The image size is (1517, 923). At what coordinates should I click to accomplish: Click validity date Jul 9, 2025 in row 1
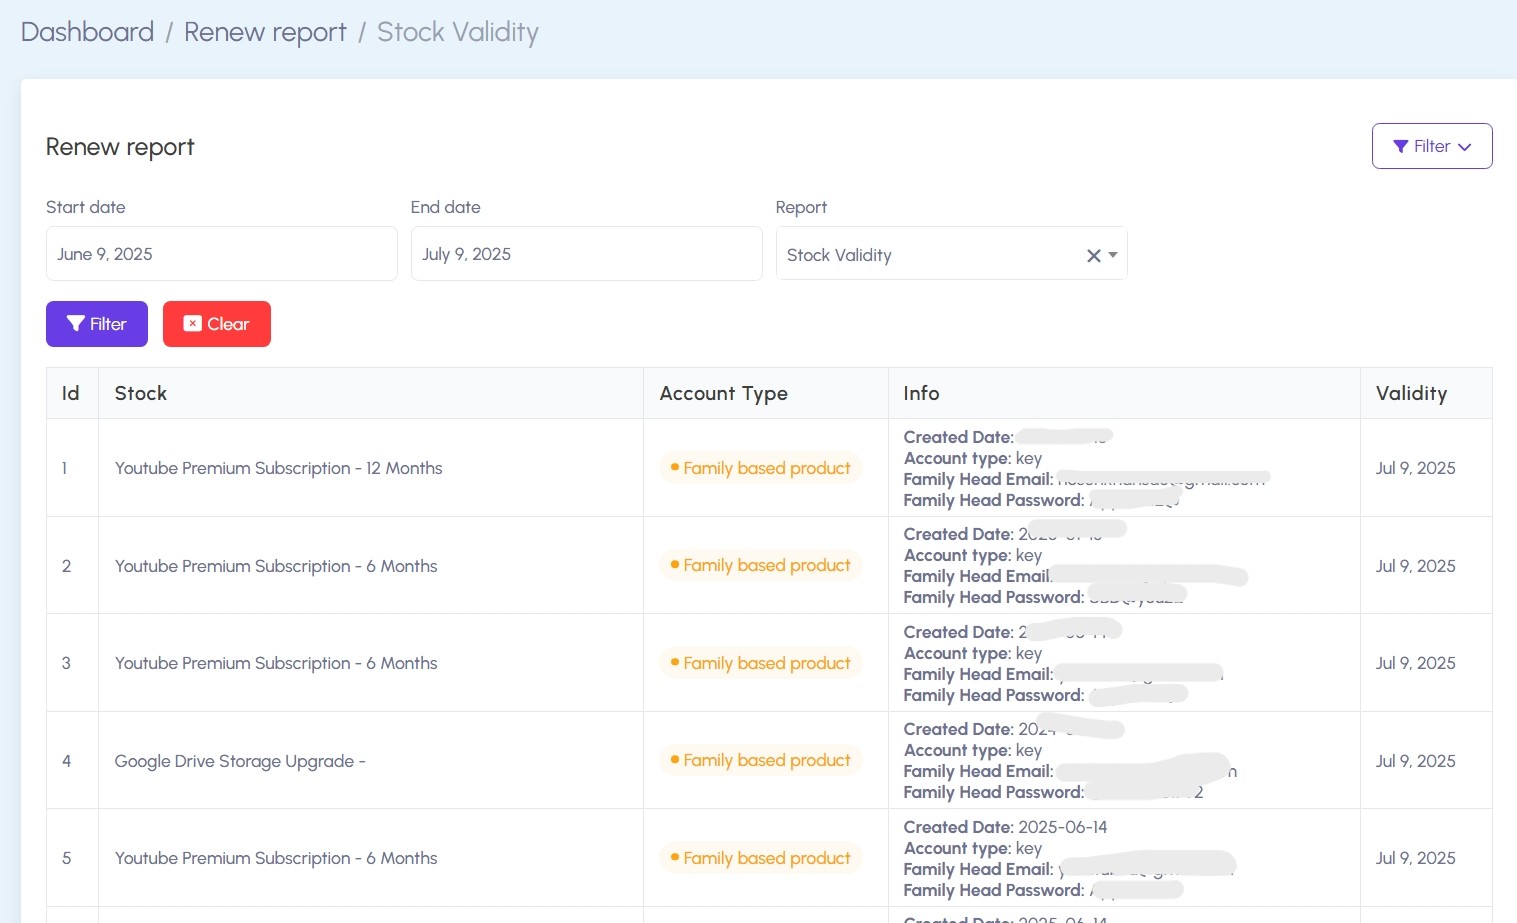(1415, 468)
